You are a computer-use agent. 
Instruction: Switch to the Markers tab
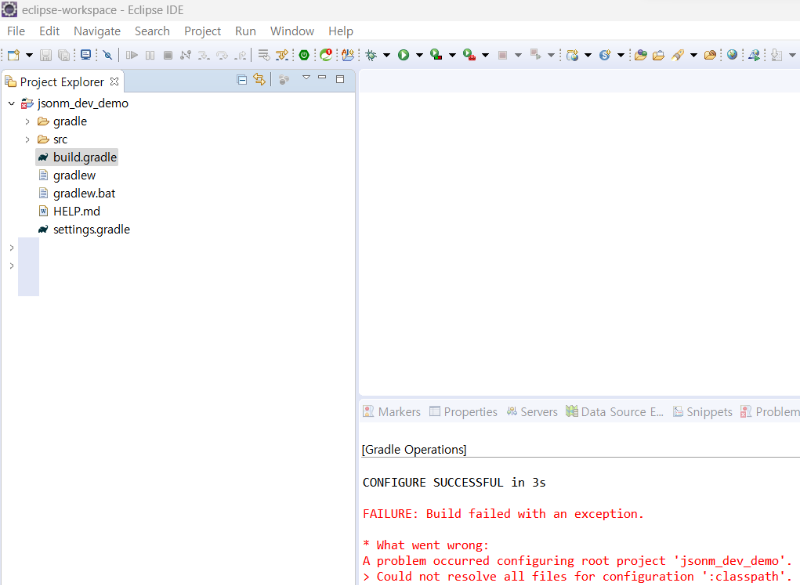click(x=392, y=412)
